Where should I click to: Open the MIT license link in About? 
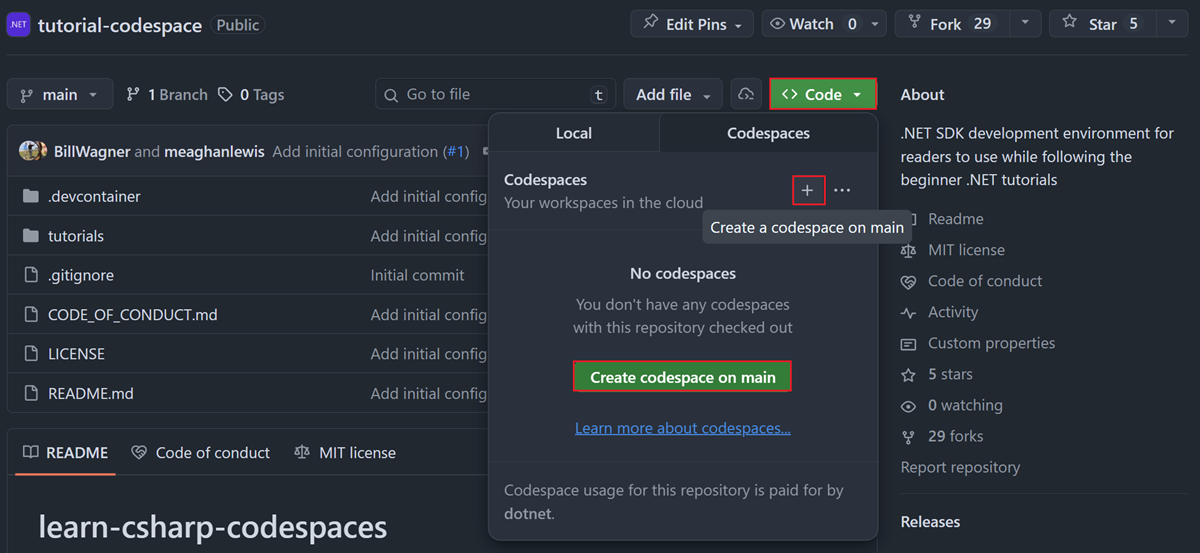[966, 250]
